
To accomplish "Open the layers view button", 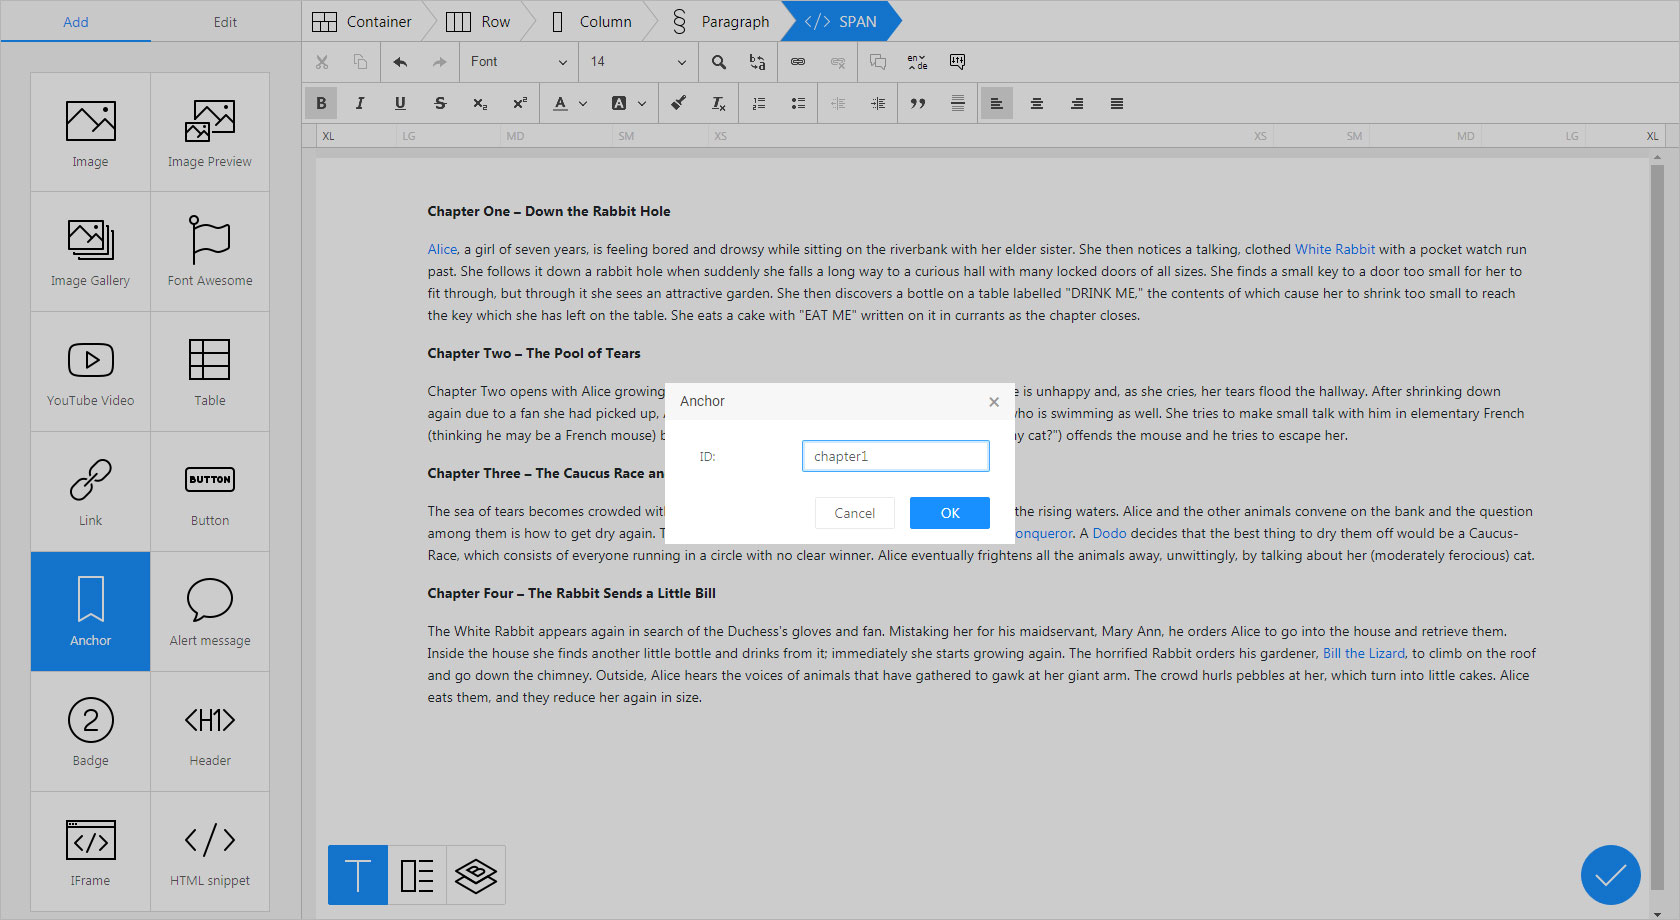I will click(476, 875).
